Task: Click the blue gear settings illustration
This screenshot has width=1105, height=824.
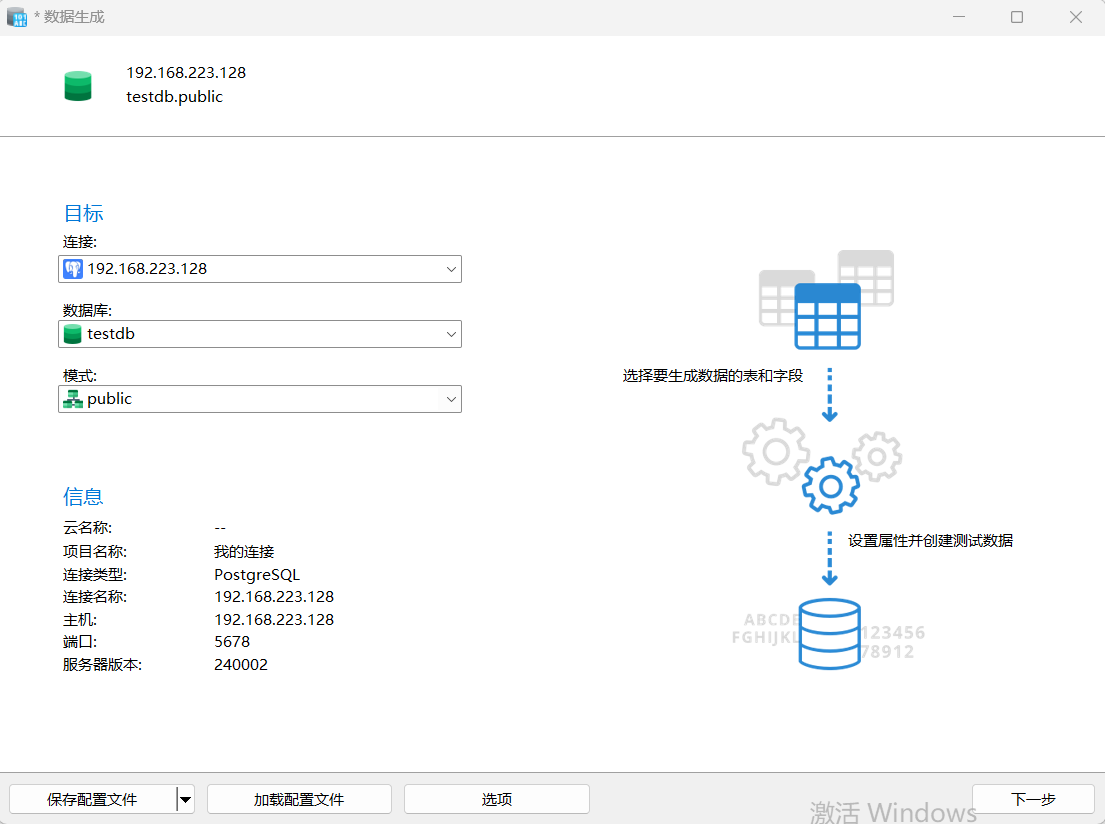Action: click(x=831, y=486)
